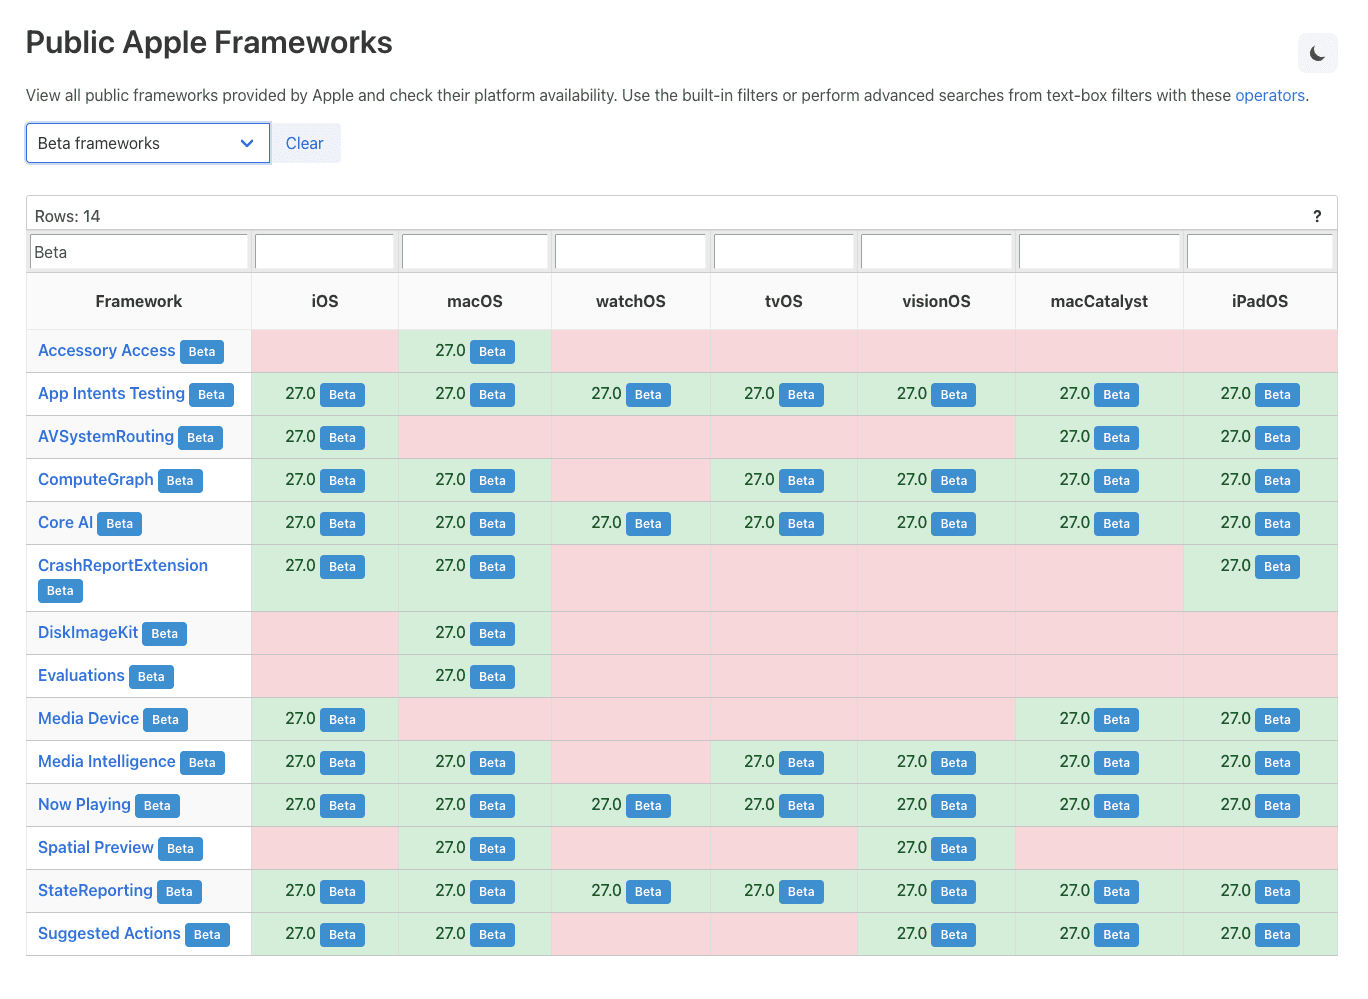Open the Beta frameworks filter dropdown
This screenshot has width=1368, height=999.
148,143
